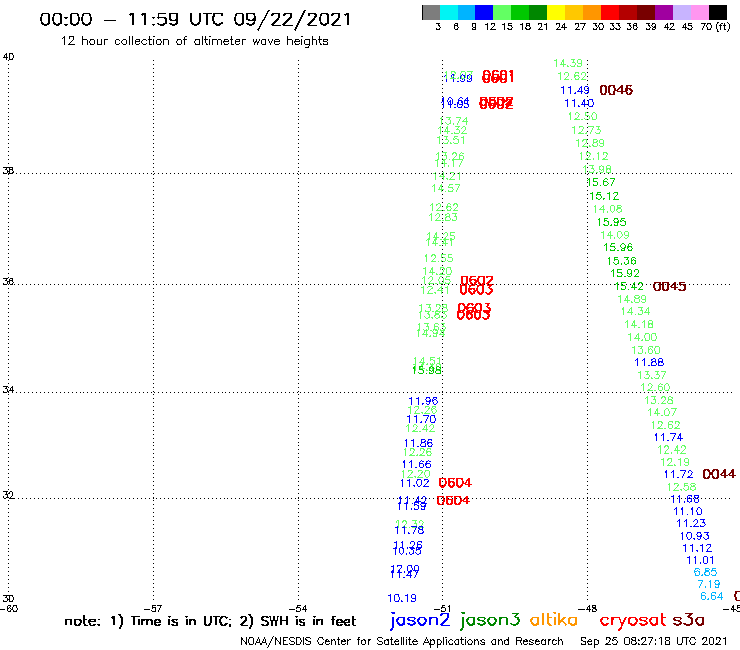Click the '34' latitude axis label
The height and width of the screenshot is (650, 740).
pyautogui.click(x=8, y=390)
